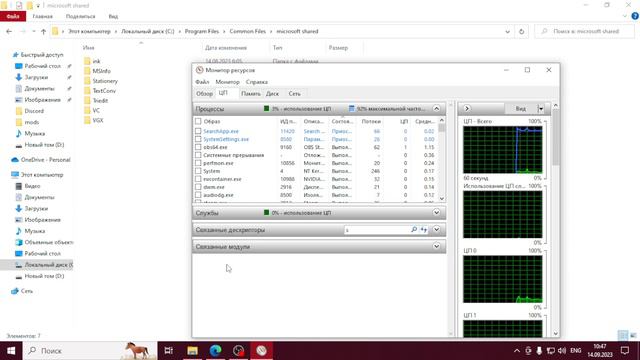This screenshot has height=360, width=640.
Task: Click the Explorer search box
Action: (x=584, y=31)
